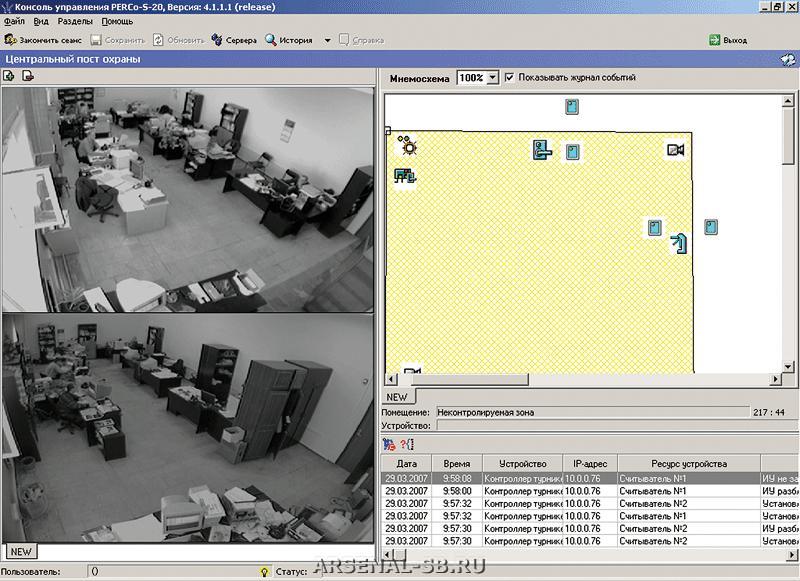Select the NEW tab below the camera views
Screen dimensions: 800x581
21,551
